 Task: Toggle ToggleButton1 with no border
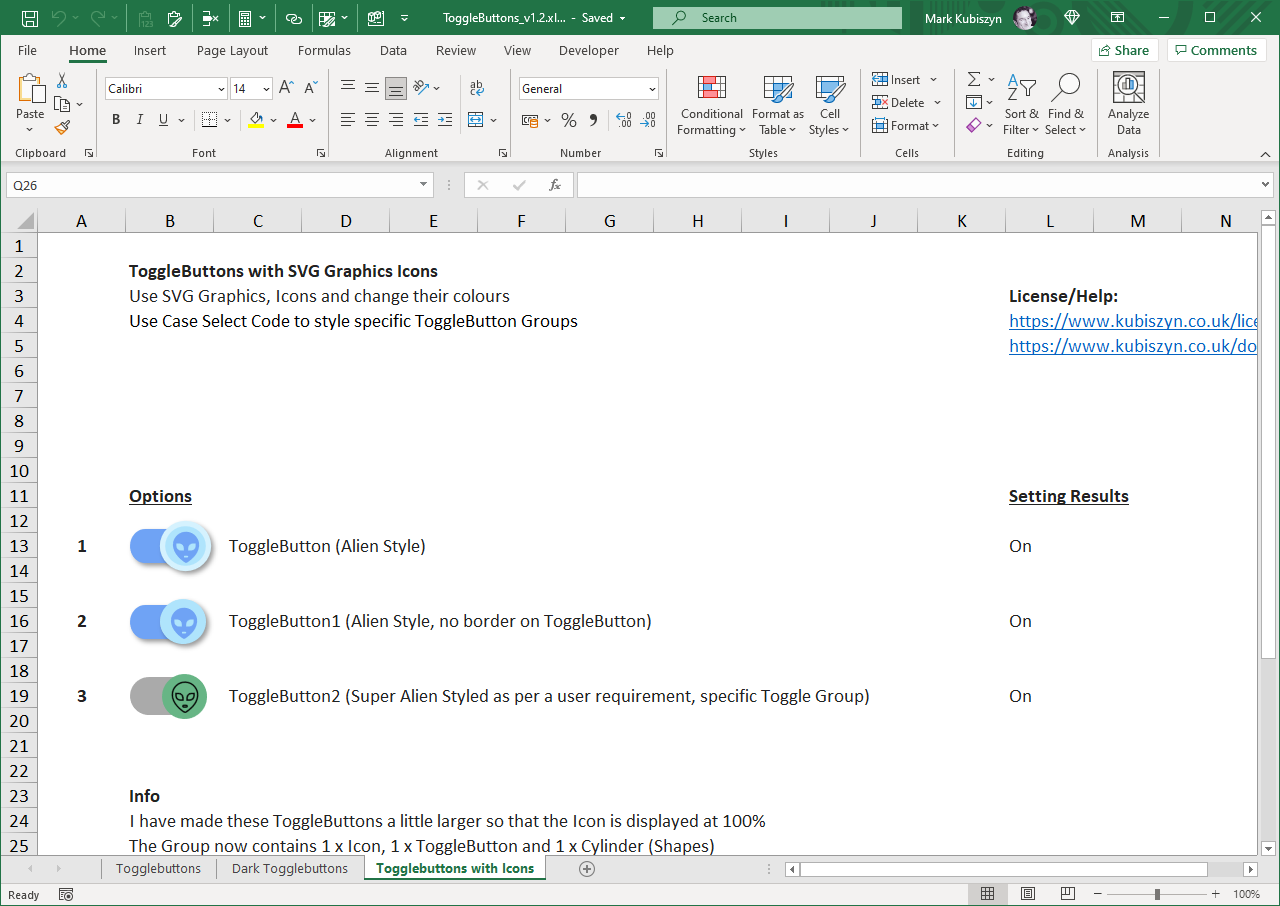(169, 621)
